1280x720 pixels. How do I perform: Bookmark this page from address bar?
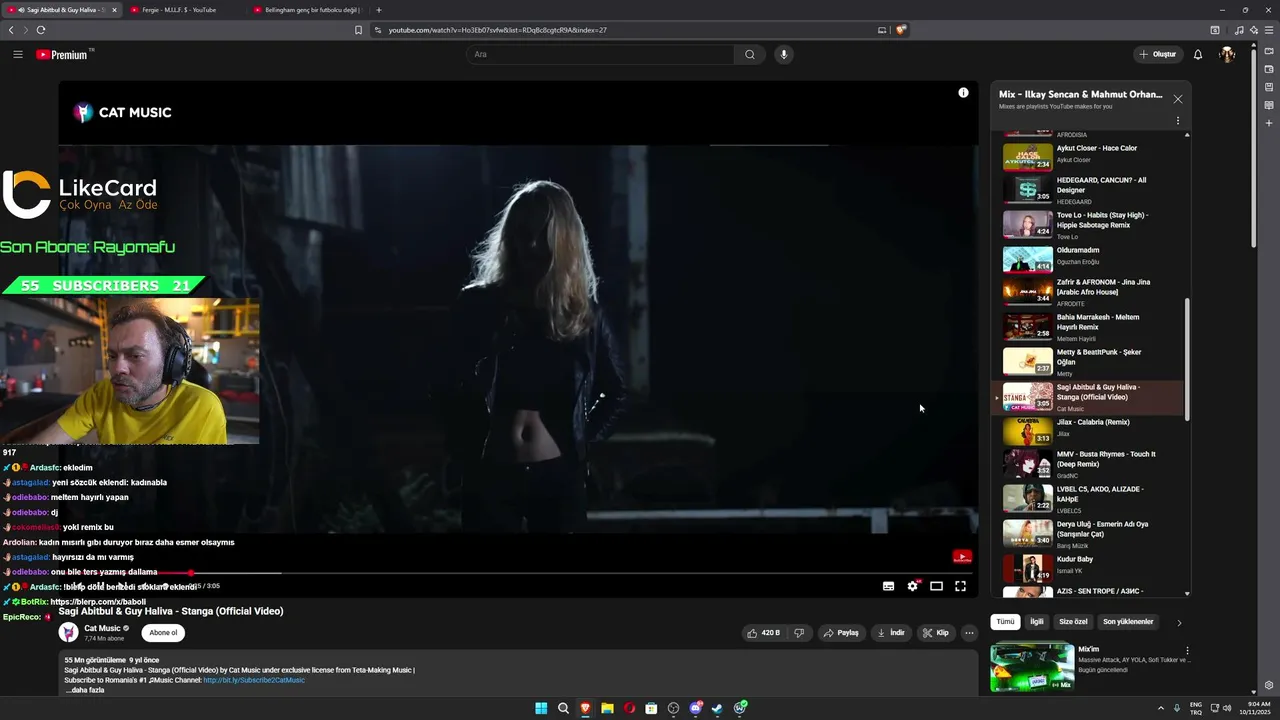coord(358,30)
